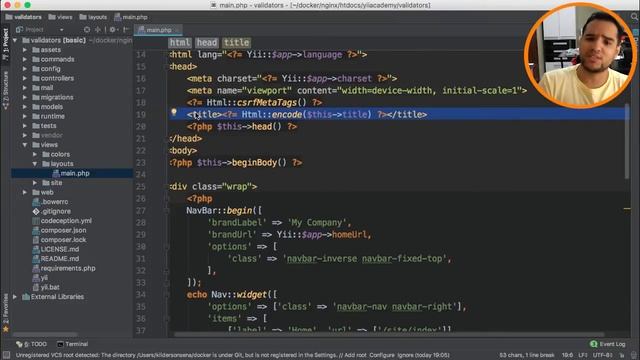Open the TODO tool window button
Image resolution: width=640 pixels, height=360 pixels.
[x=31, y=344]
